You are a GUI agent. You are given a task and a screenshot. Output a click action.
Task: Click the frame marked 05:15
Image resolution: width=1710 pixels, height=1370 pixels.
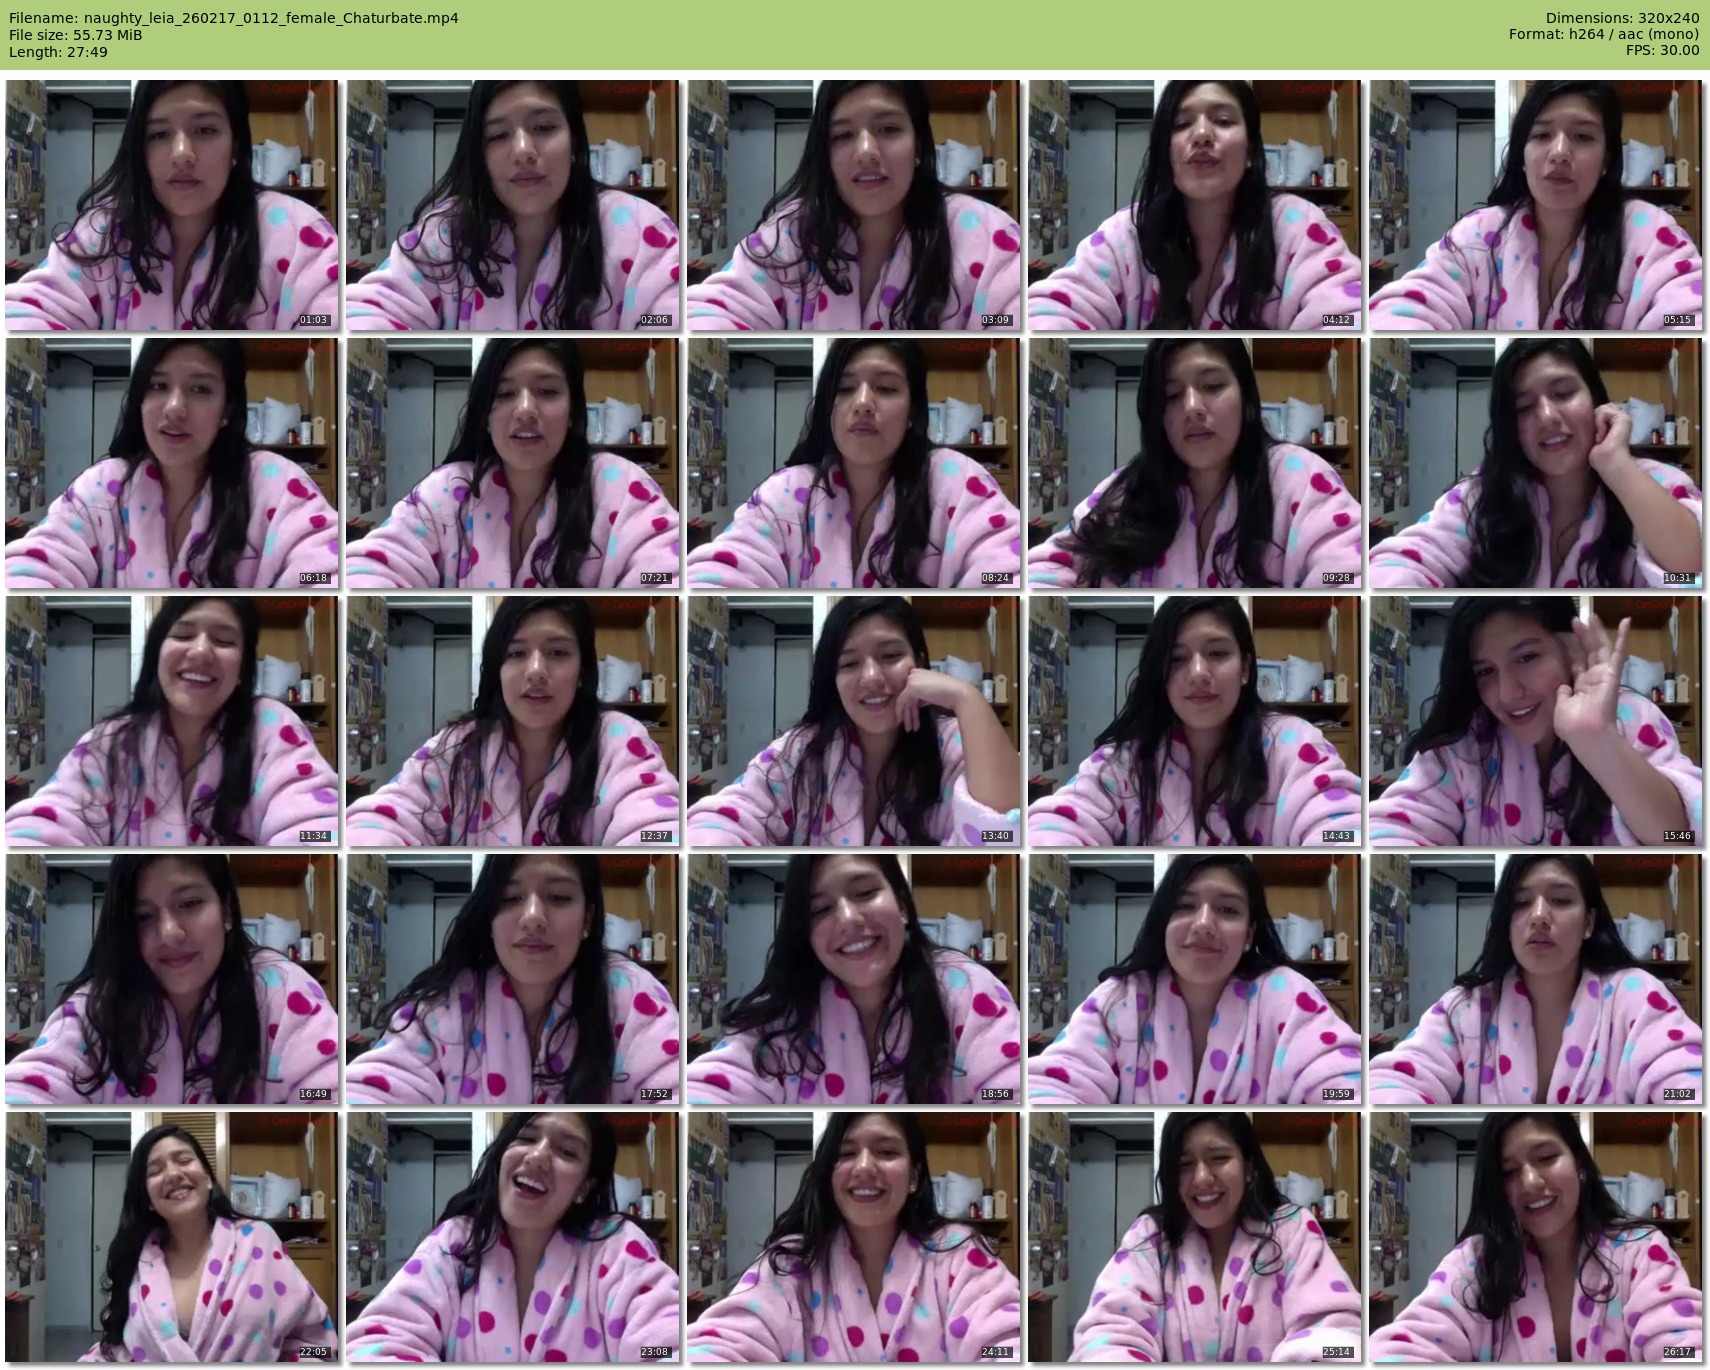click(x=1536, y=205)
